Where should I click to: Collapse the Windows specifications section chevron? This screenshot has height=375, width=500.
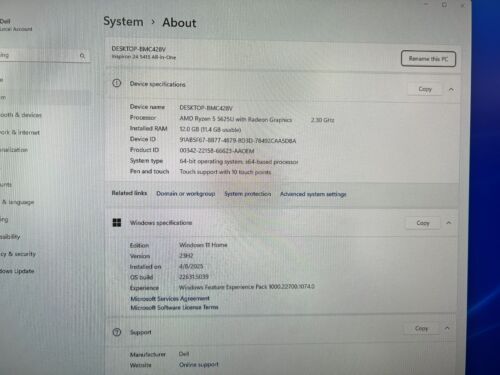coord(449,223)
